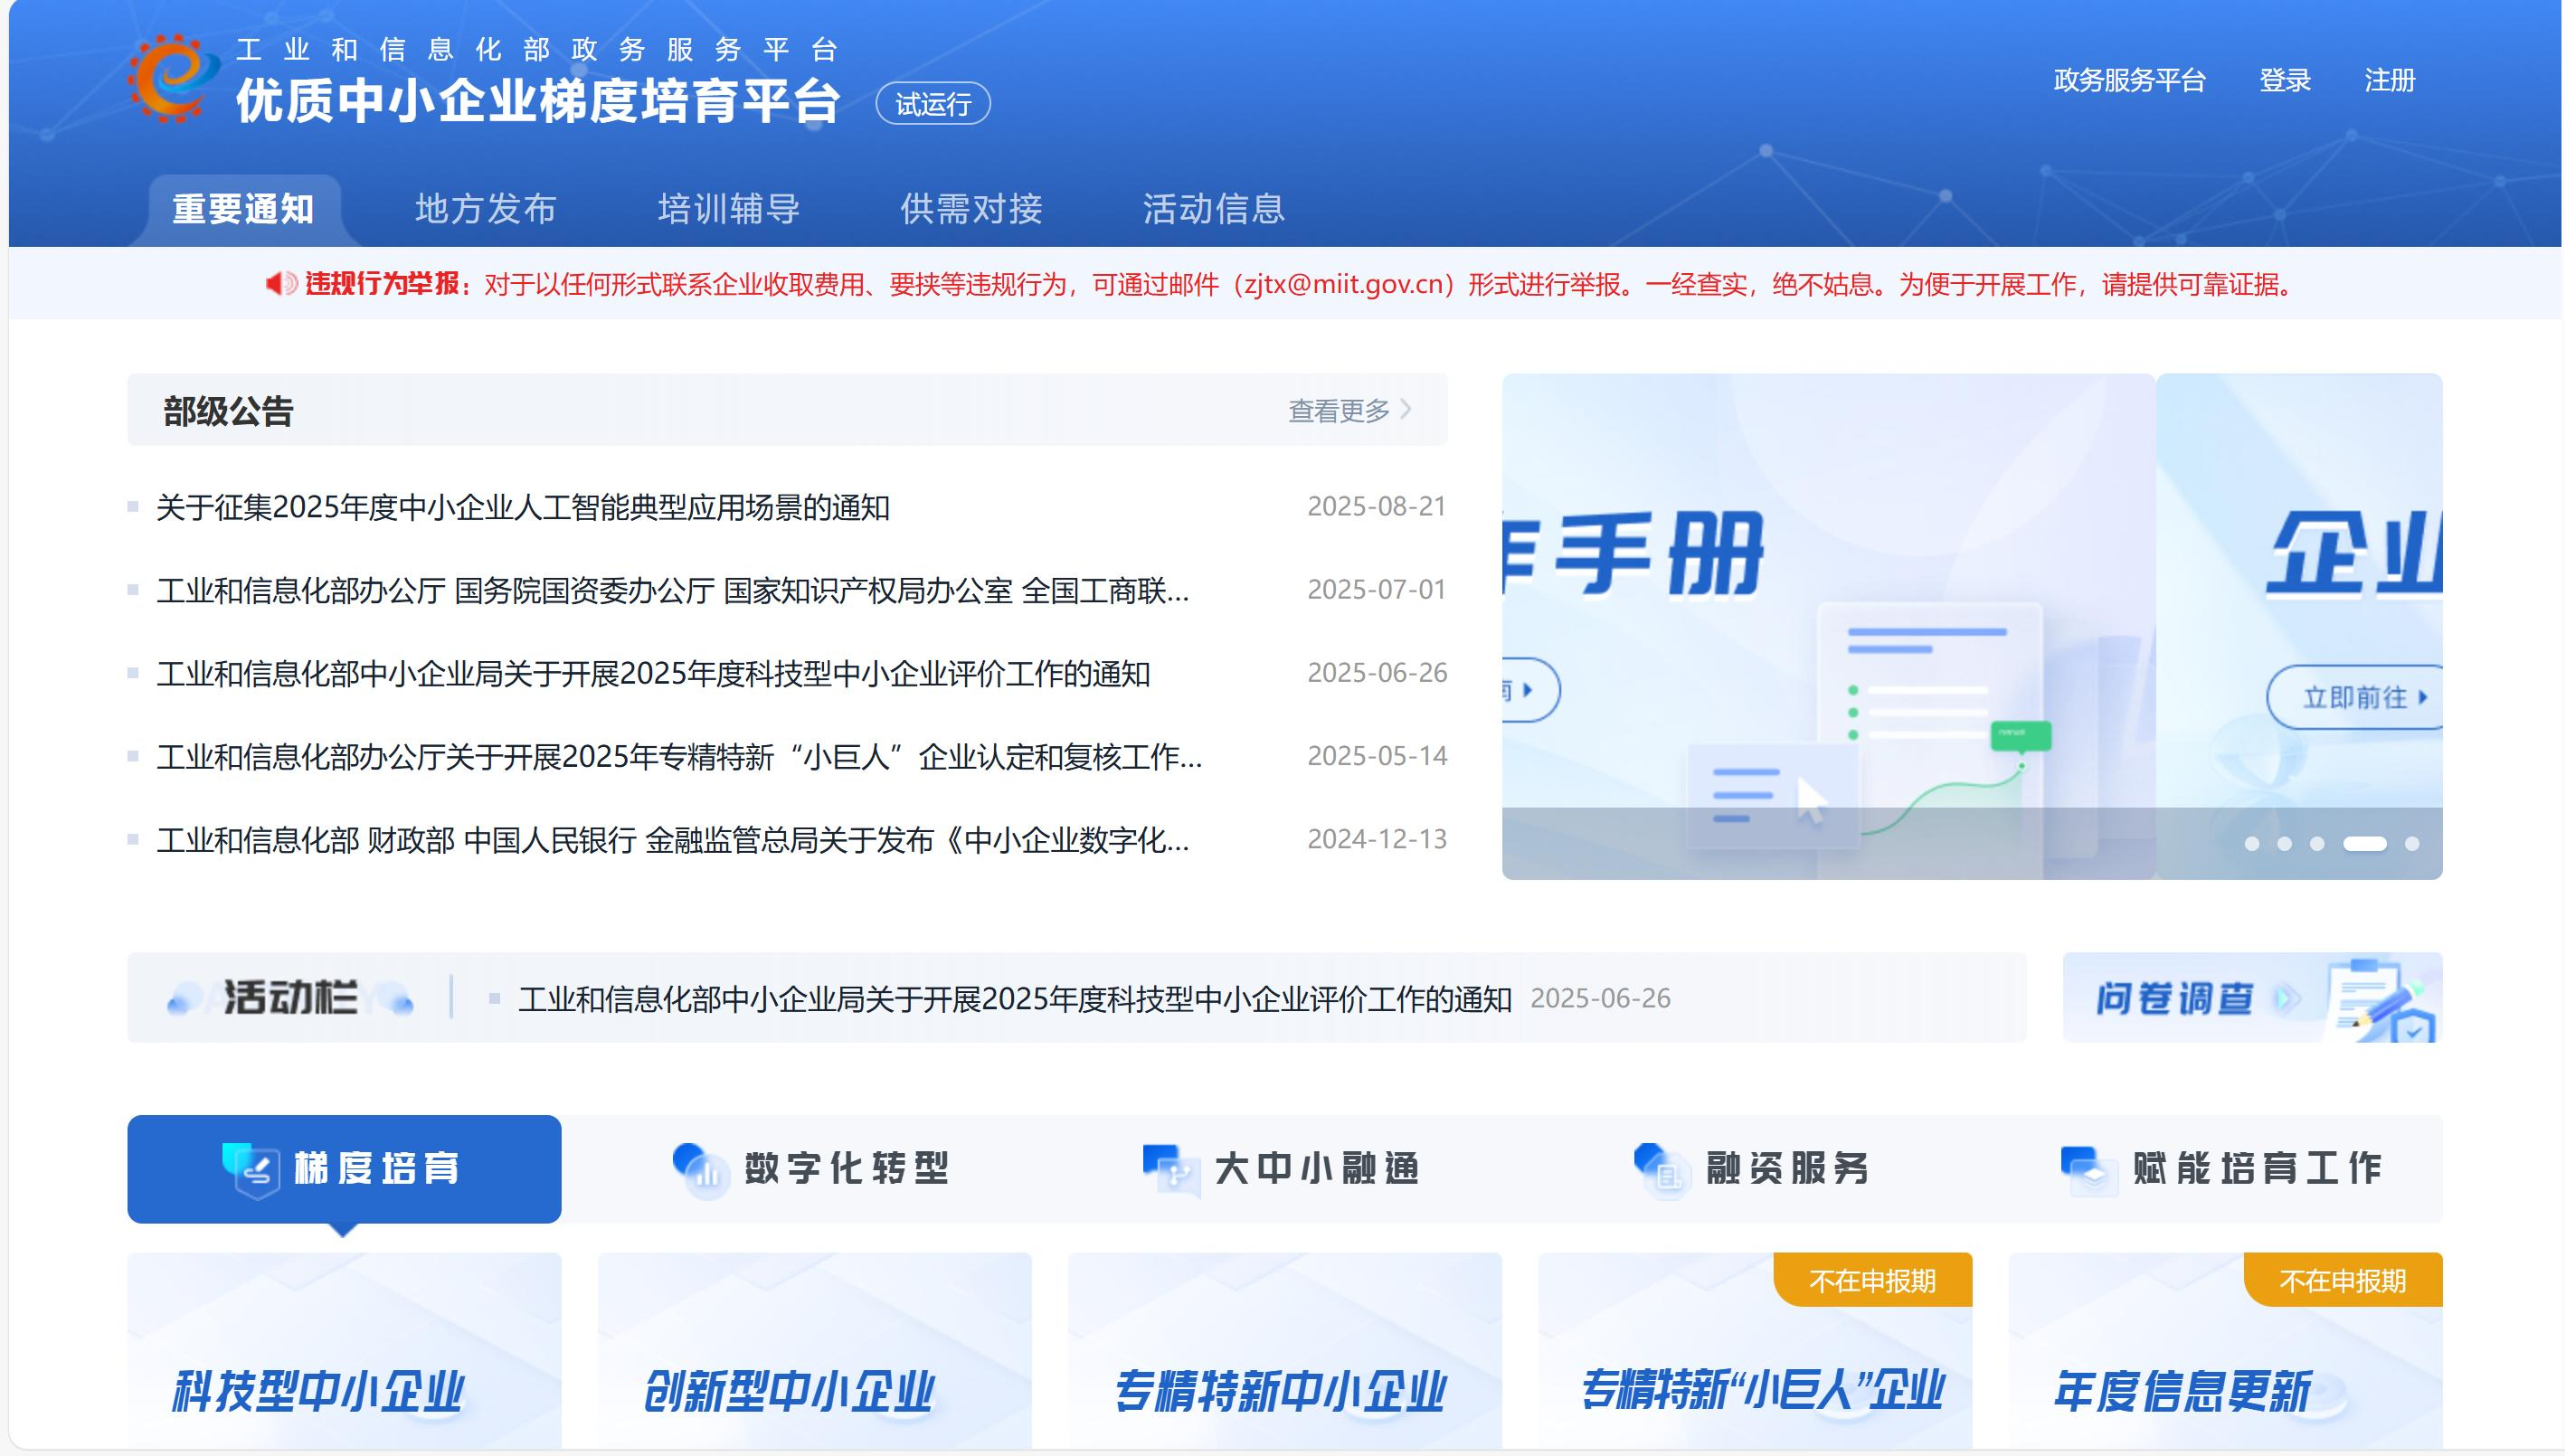Switch to the 地方发布 tab
The width and height of the screenshot is (2566, 1456).
pyautogui.click(x=485, y=209)
